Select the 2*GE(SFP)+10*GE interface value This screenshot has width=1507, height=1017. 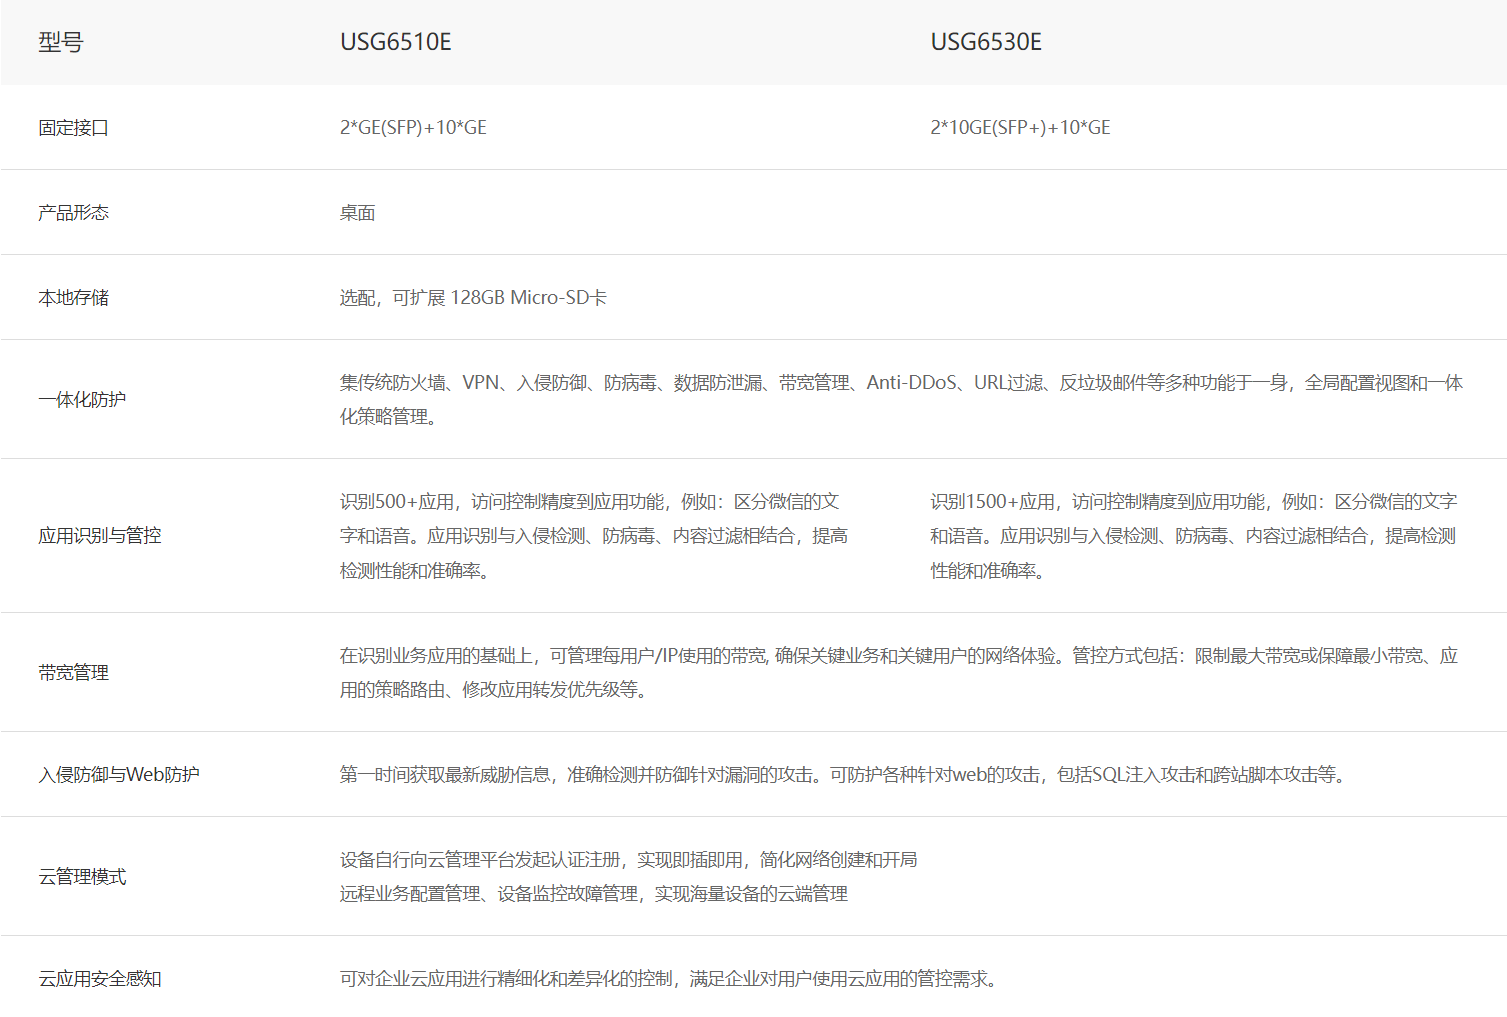tap(413, 128)
